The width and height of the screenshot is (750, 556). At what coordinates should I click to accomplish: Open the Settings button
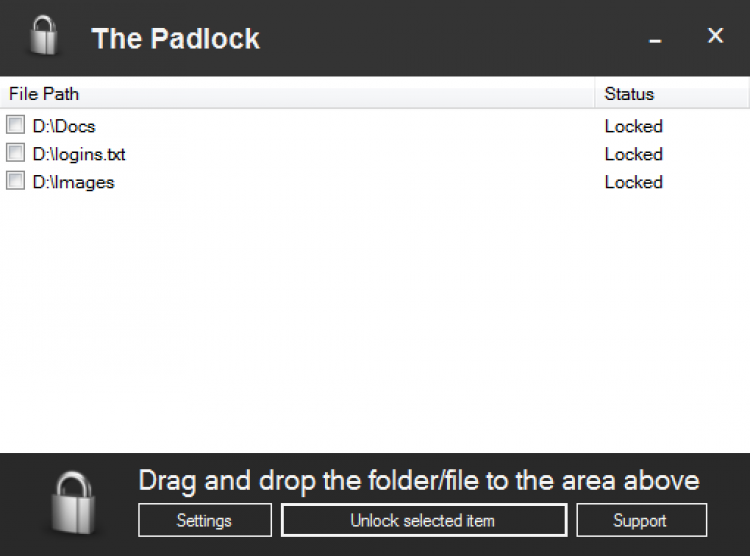tap(204, 520)
